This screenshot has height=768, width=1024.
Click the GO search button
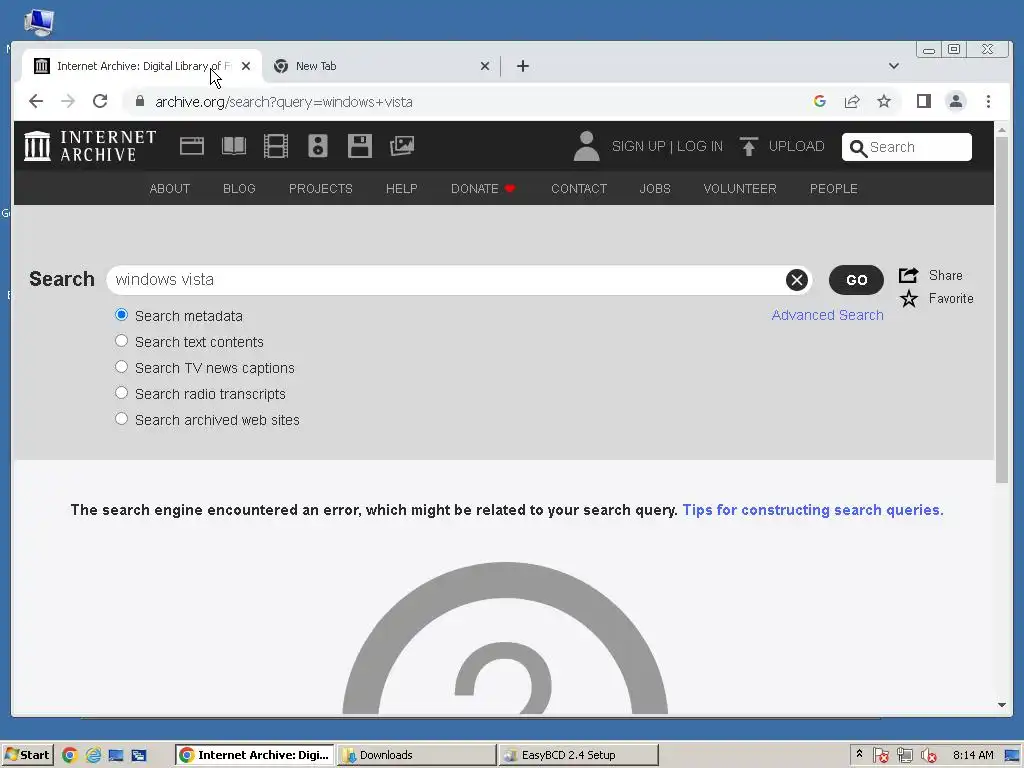pos(856,280)
